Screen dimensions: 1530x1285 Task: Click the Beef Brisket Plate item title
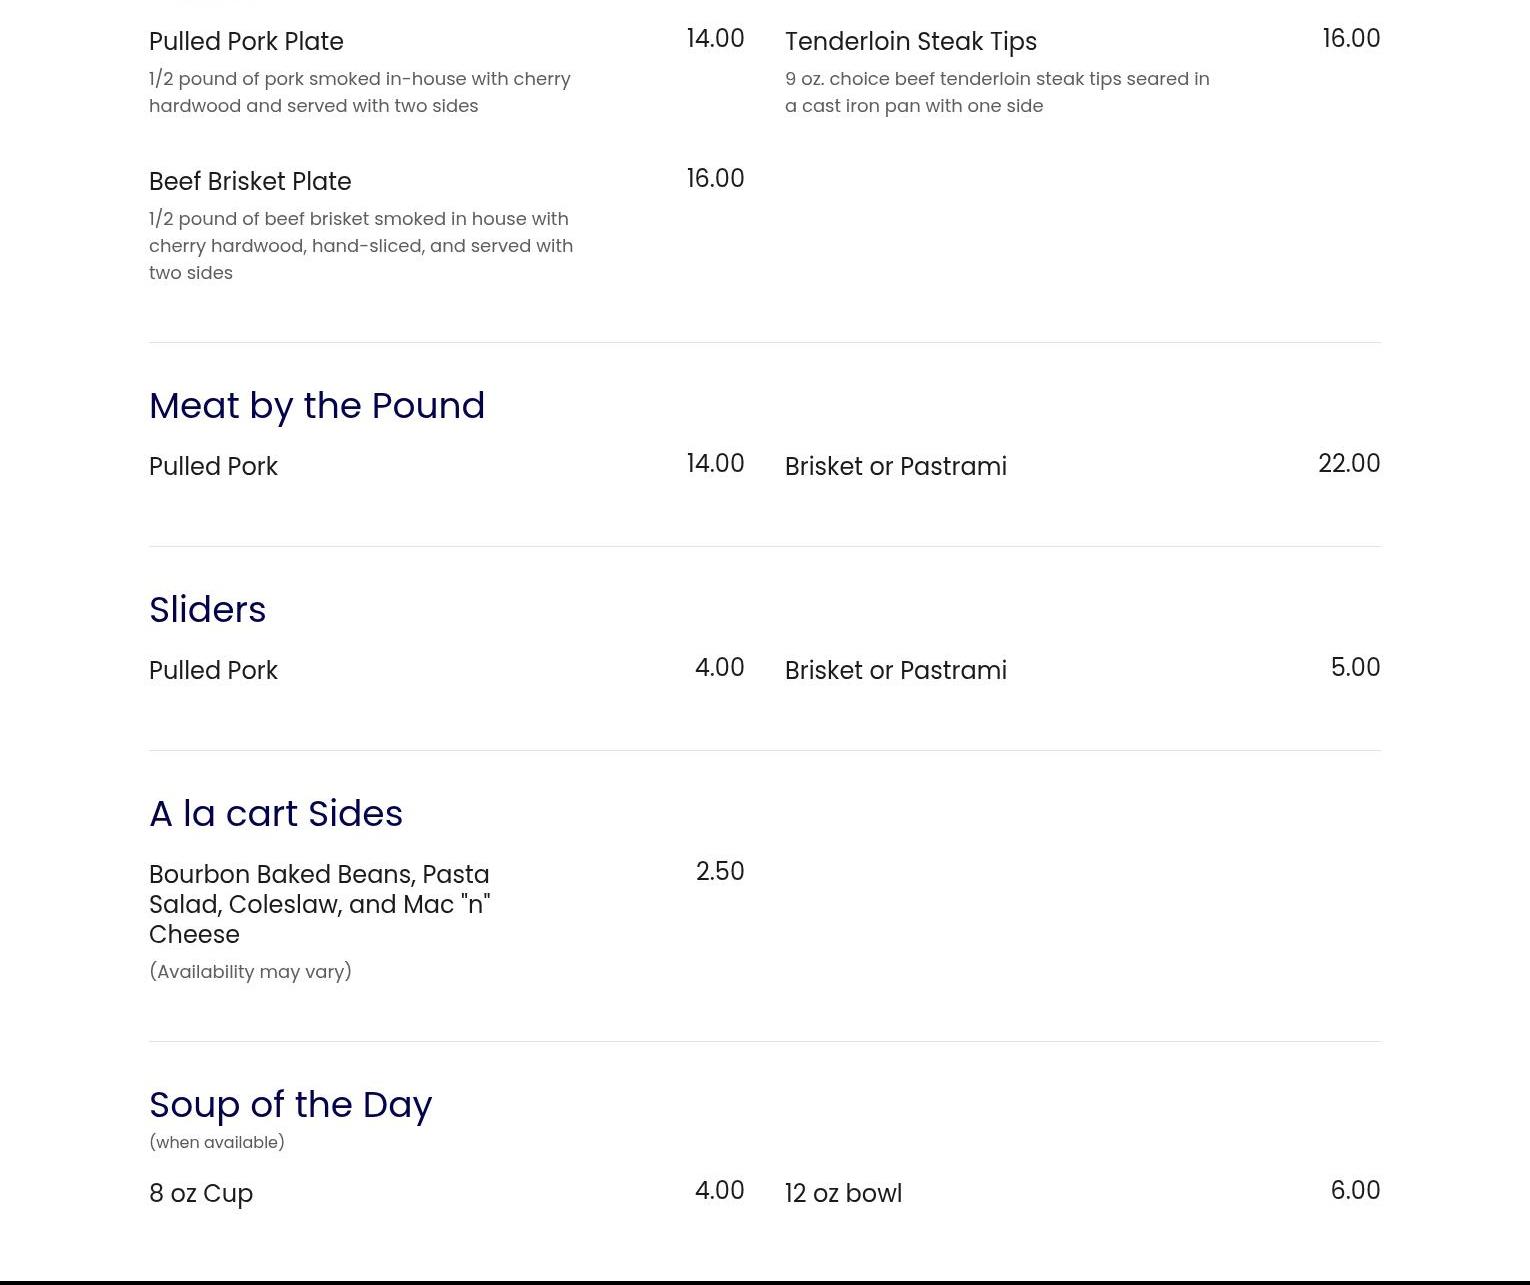(250, 182)
